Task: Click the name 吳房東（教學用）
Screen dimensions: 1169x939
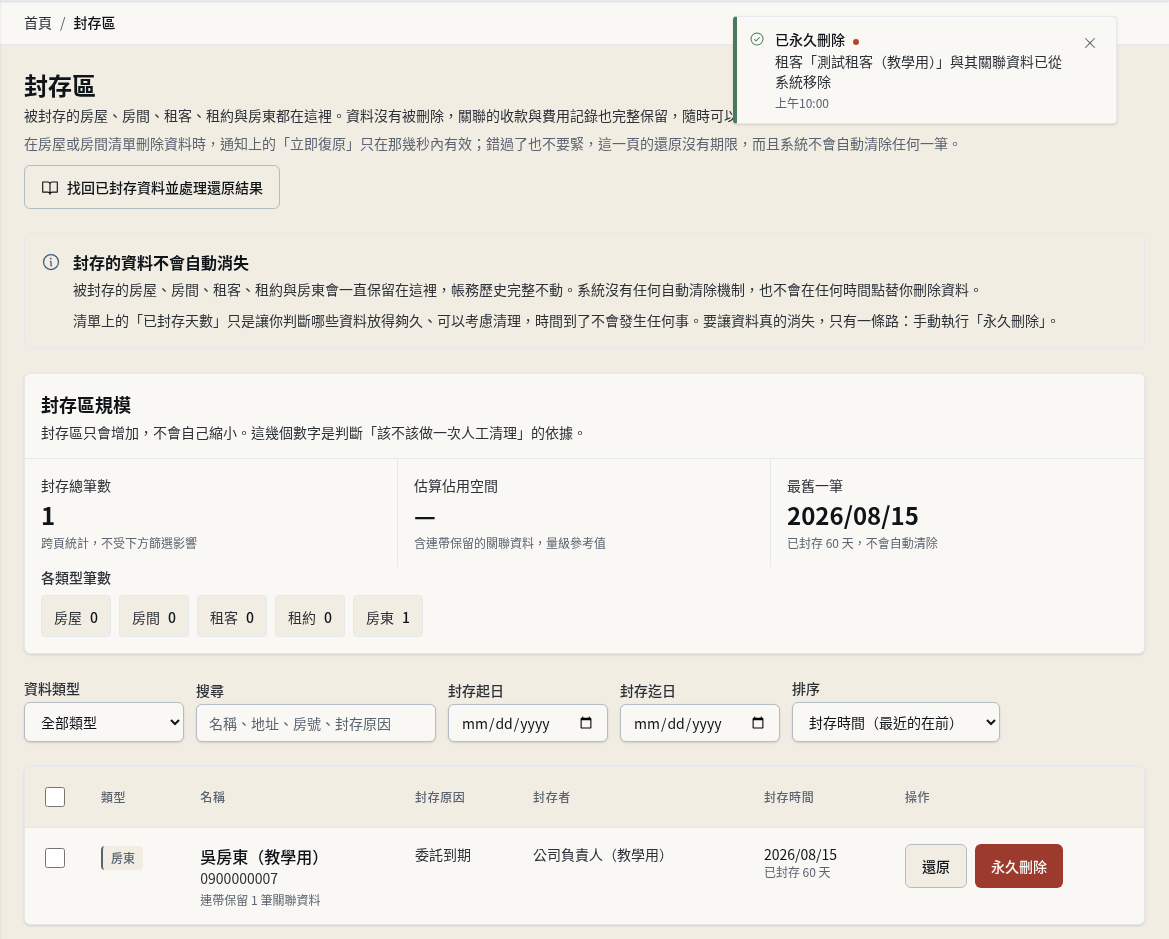Action: pyautogui.click(x=260, y=857)
